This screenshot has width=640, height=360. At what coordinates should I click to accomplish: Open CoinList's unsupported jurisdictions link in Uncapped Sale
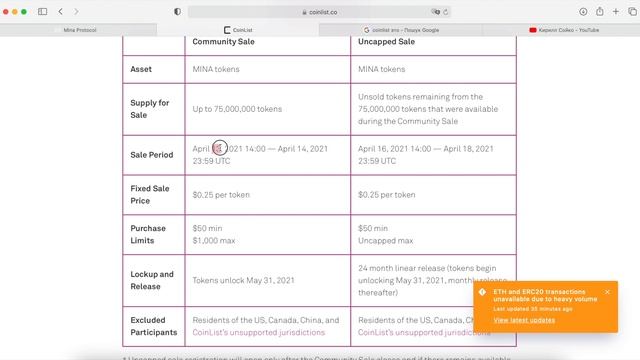click(x=424, y=333)
